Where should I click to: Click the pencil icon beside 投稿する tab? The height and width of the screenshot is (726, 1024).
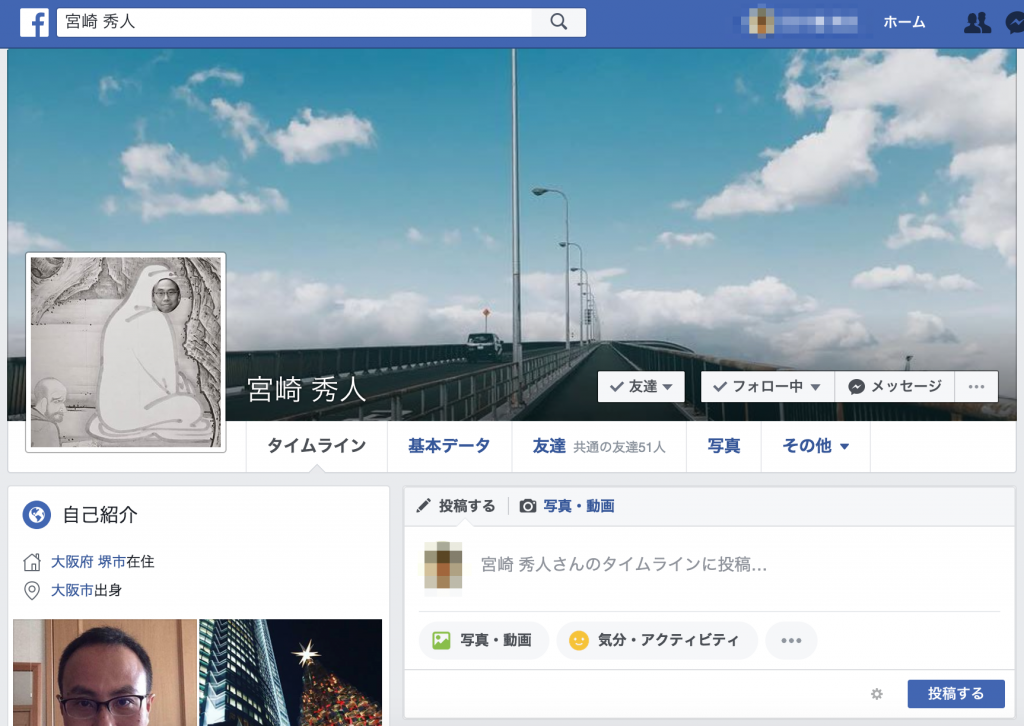coord(423,505)
